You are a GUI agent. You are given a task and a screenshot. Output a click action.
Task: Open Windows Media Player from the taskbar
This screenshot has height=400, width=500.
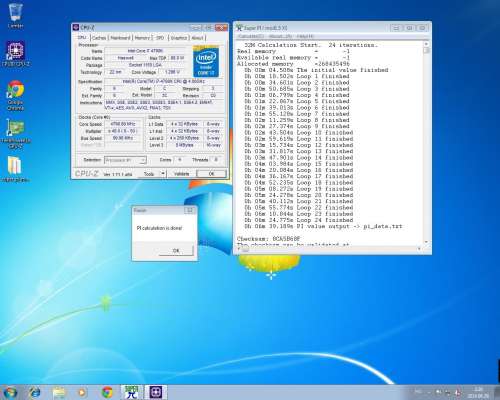click(82, 392)
